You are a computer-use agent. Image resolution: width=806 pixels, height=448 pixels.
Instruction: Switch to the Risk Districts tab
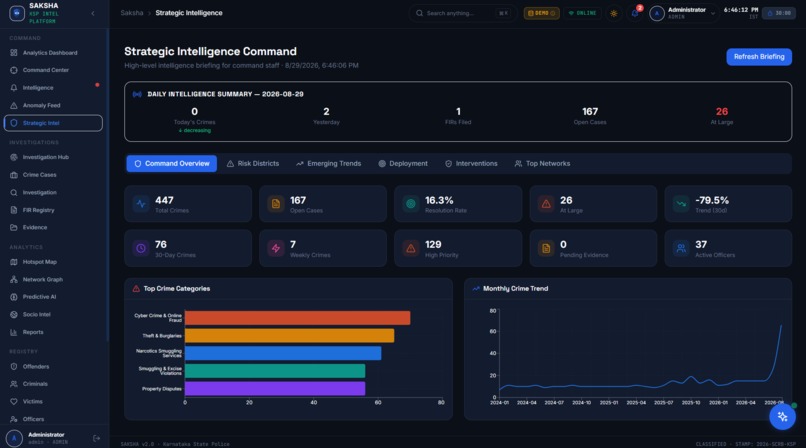click(253, 163)
